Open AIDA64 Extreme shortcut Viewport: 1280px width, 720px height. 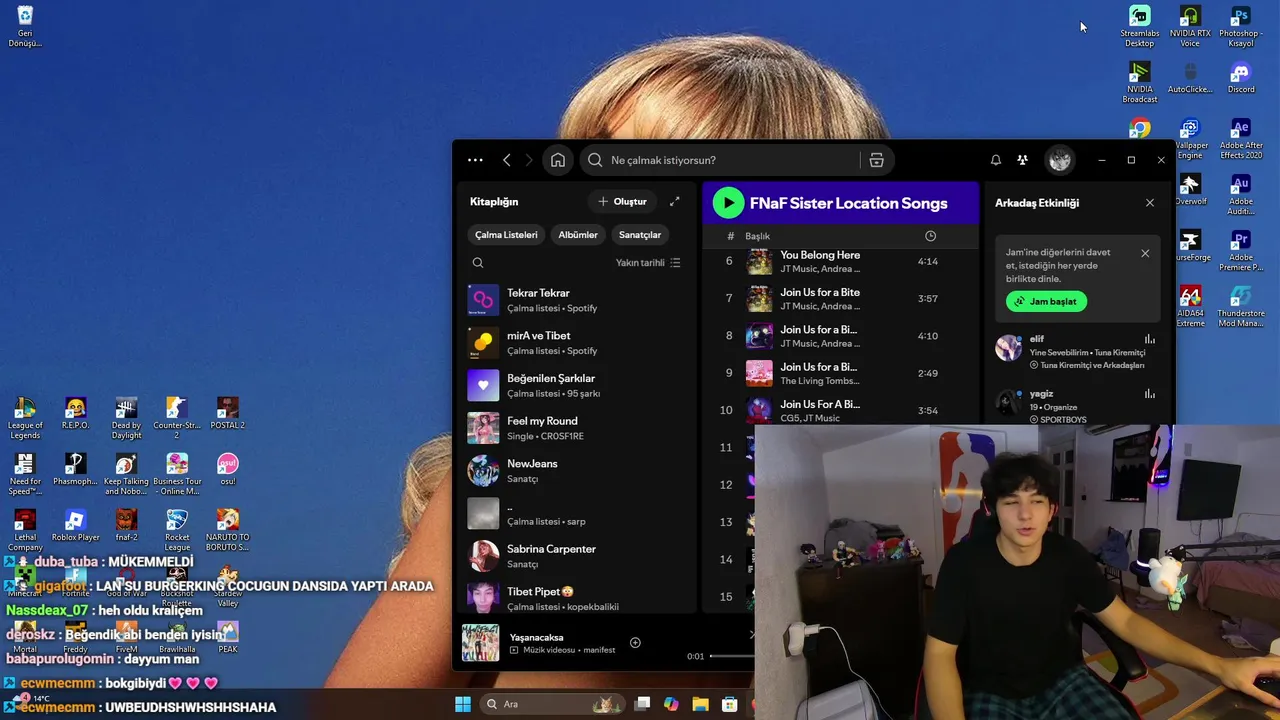coord(1190,307)
